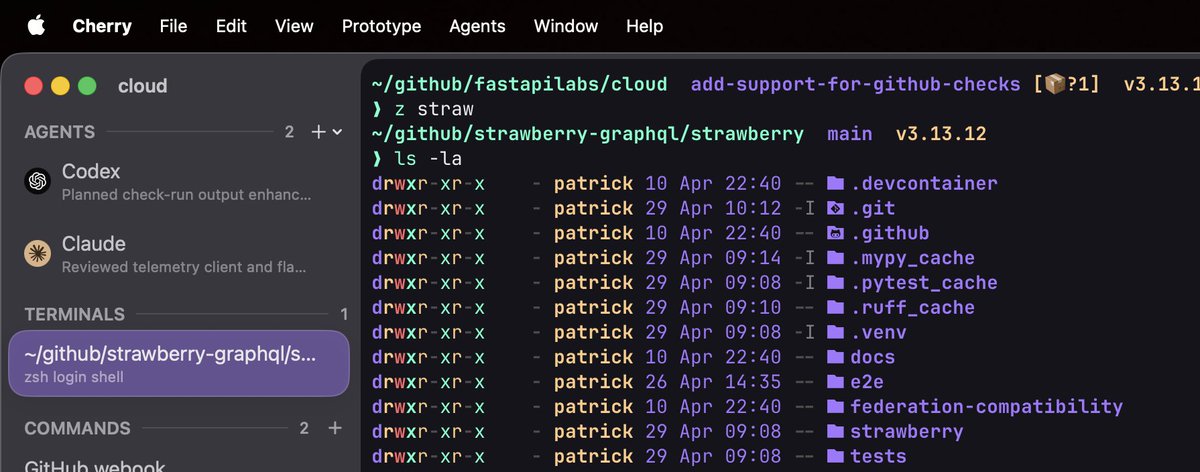The height and width of the screenshot is (472, 1200).
Task: Click the docs directory name
Action: (x=873, y=357)
